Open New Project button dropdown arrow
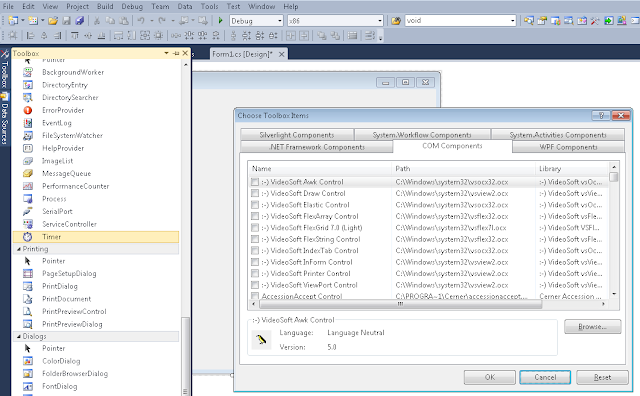 [x=23, y=20]
